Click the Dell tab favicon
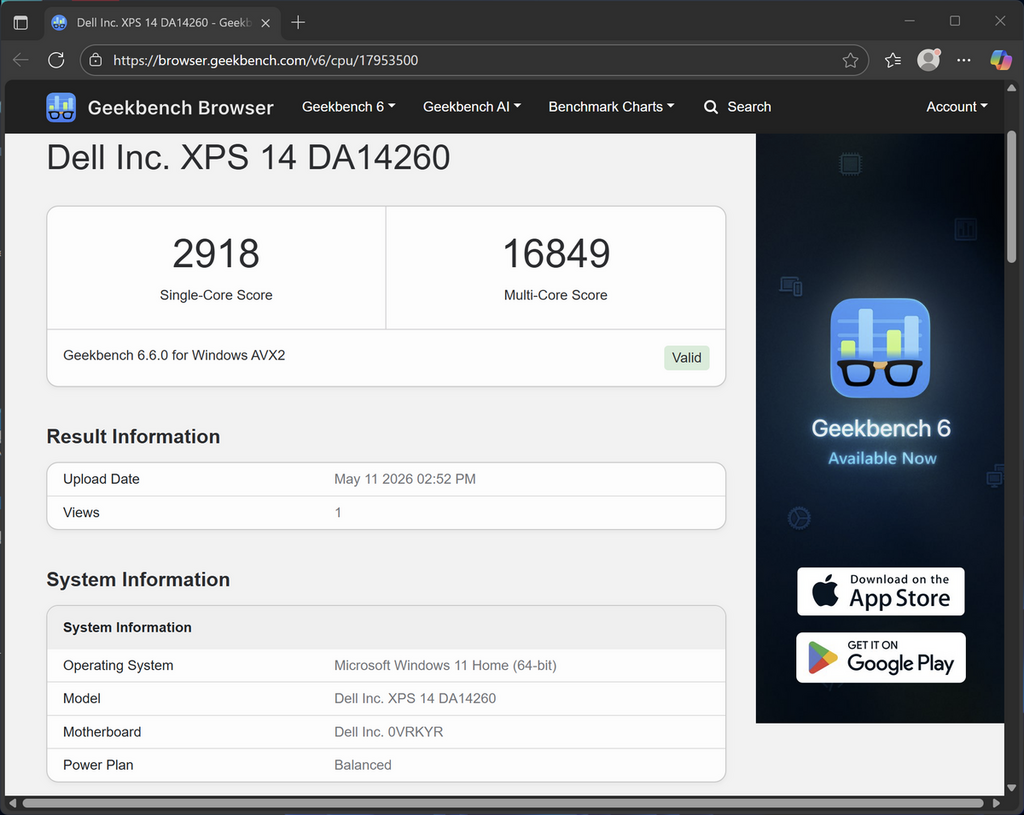This screenshot has width=1024, height=815. [59, 23]
